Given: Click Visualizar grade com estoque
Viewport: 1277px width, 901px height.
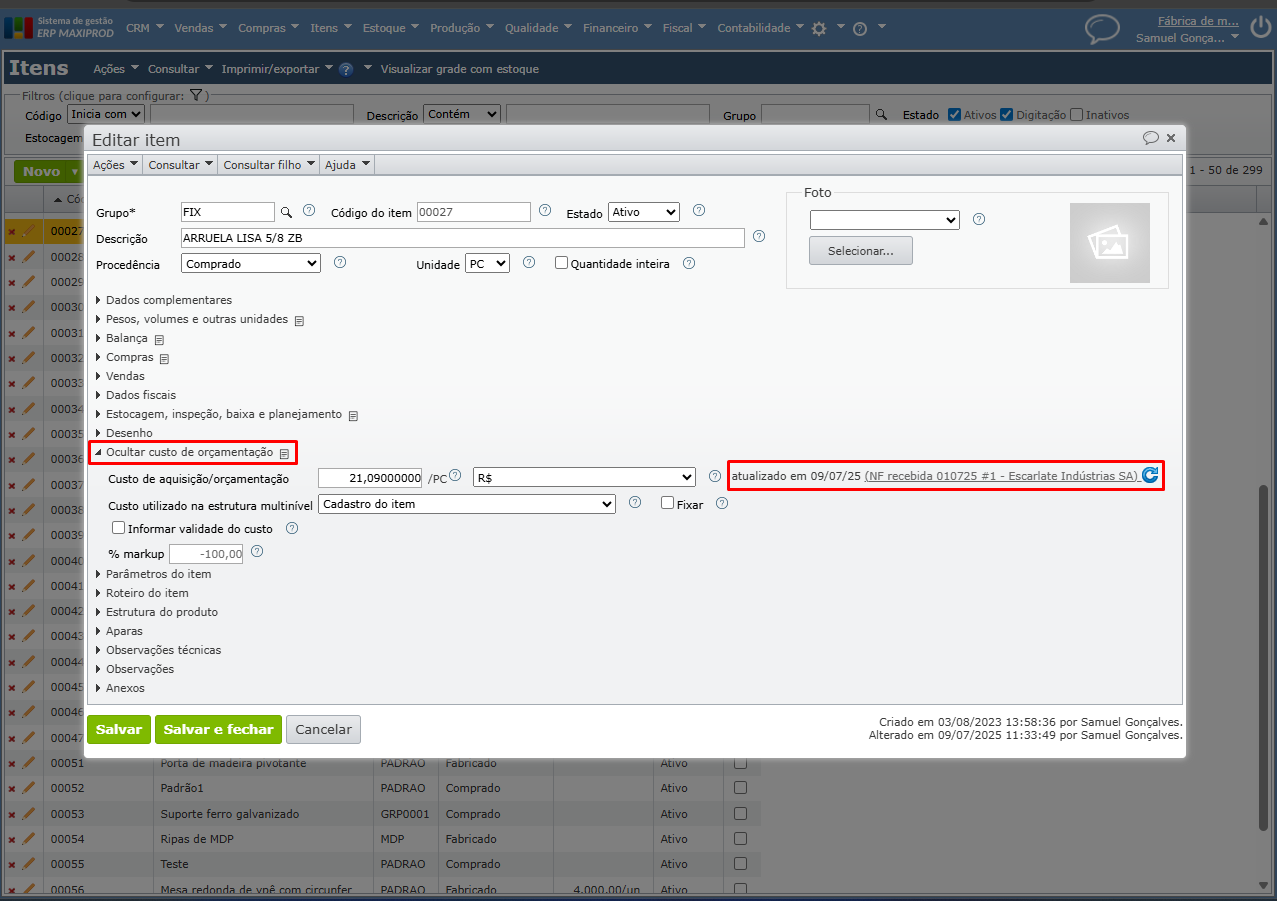Looking at the screenshot, I should [459, 69].
